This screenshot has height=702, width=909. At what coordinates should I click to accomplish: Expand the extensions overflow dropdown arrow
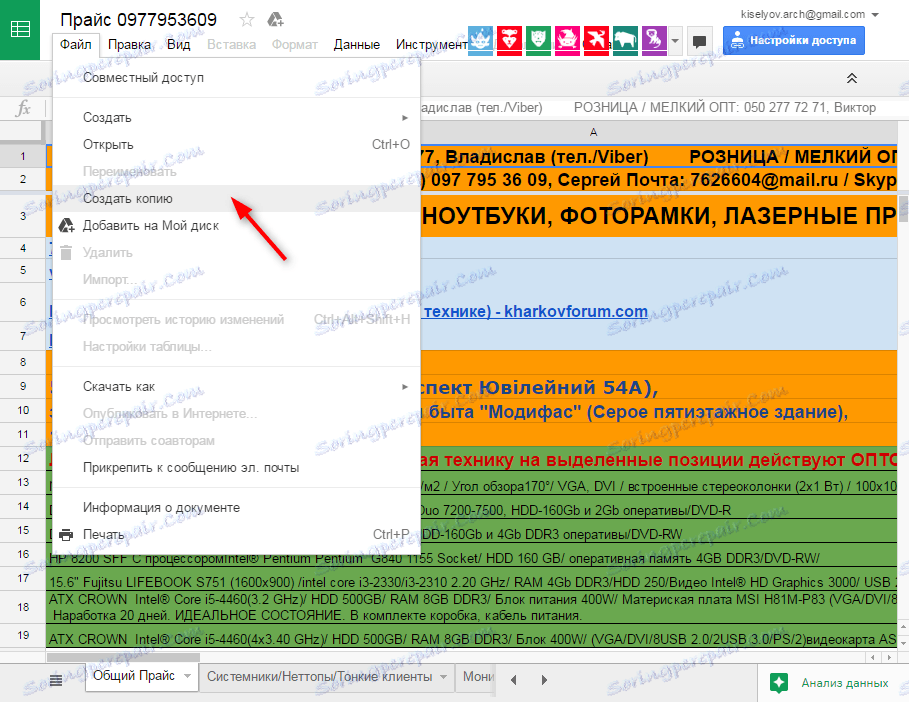tap(673, 43)
